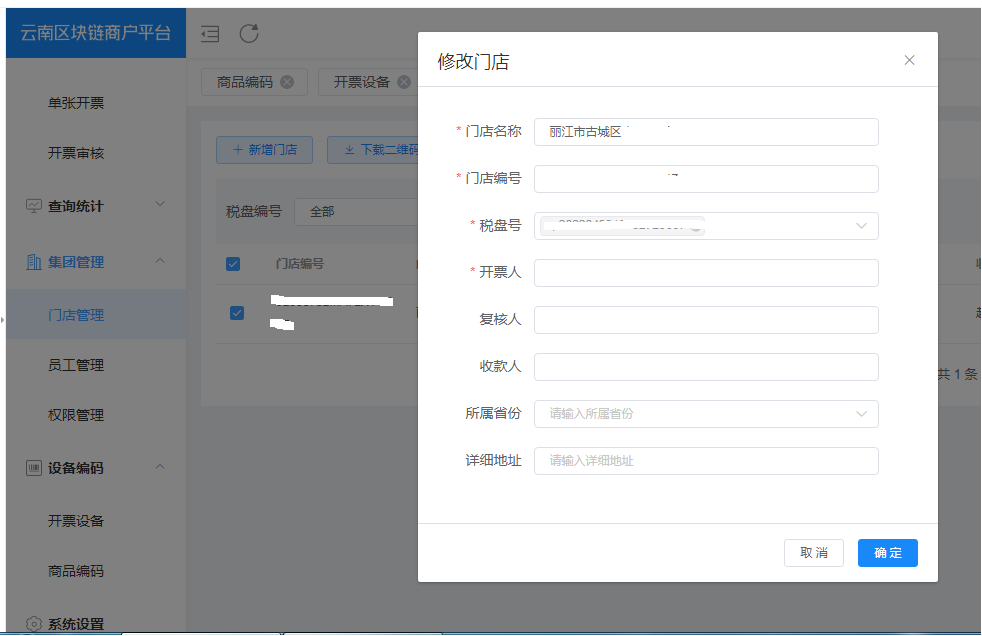982x636 pixels.
Task: Click the 云南区块链商户平台 logo title
Action: click(x=96, y=33)
